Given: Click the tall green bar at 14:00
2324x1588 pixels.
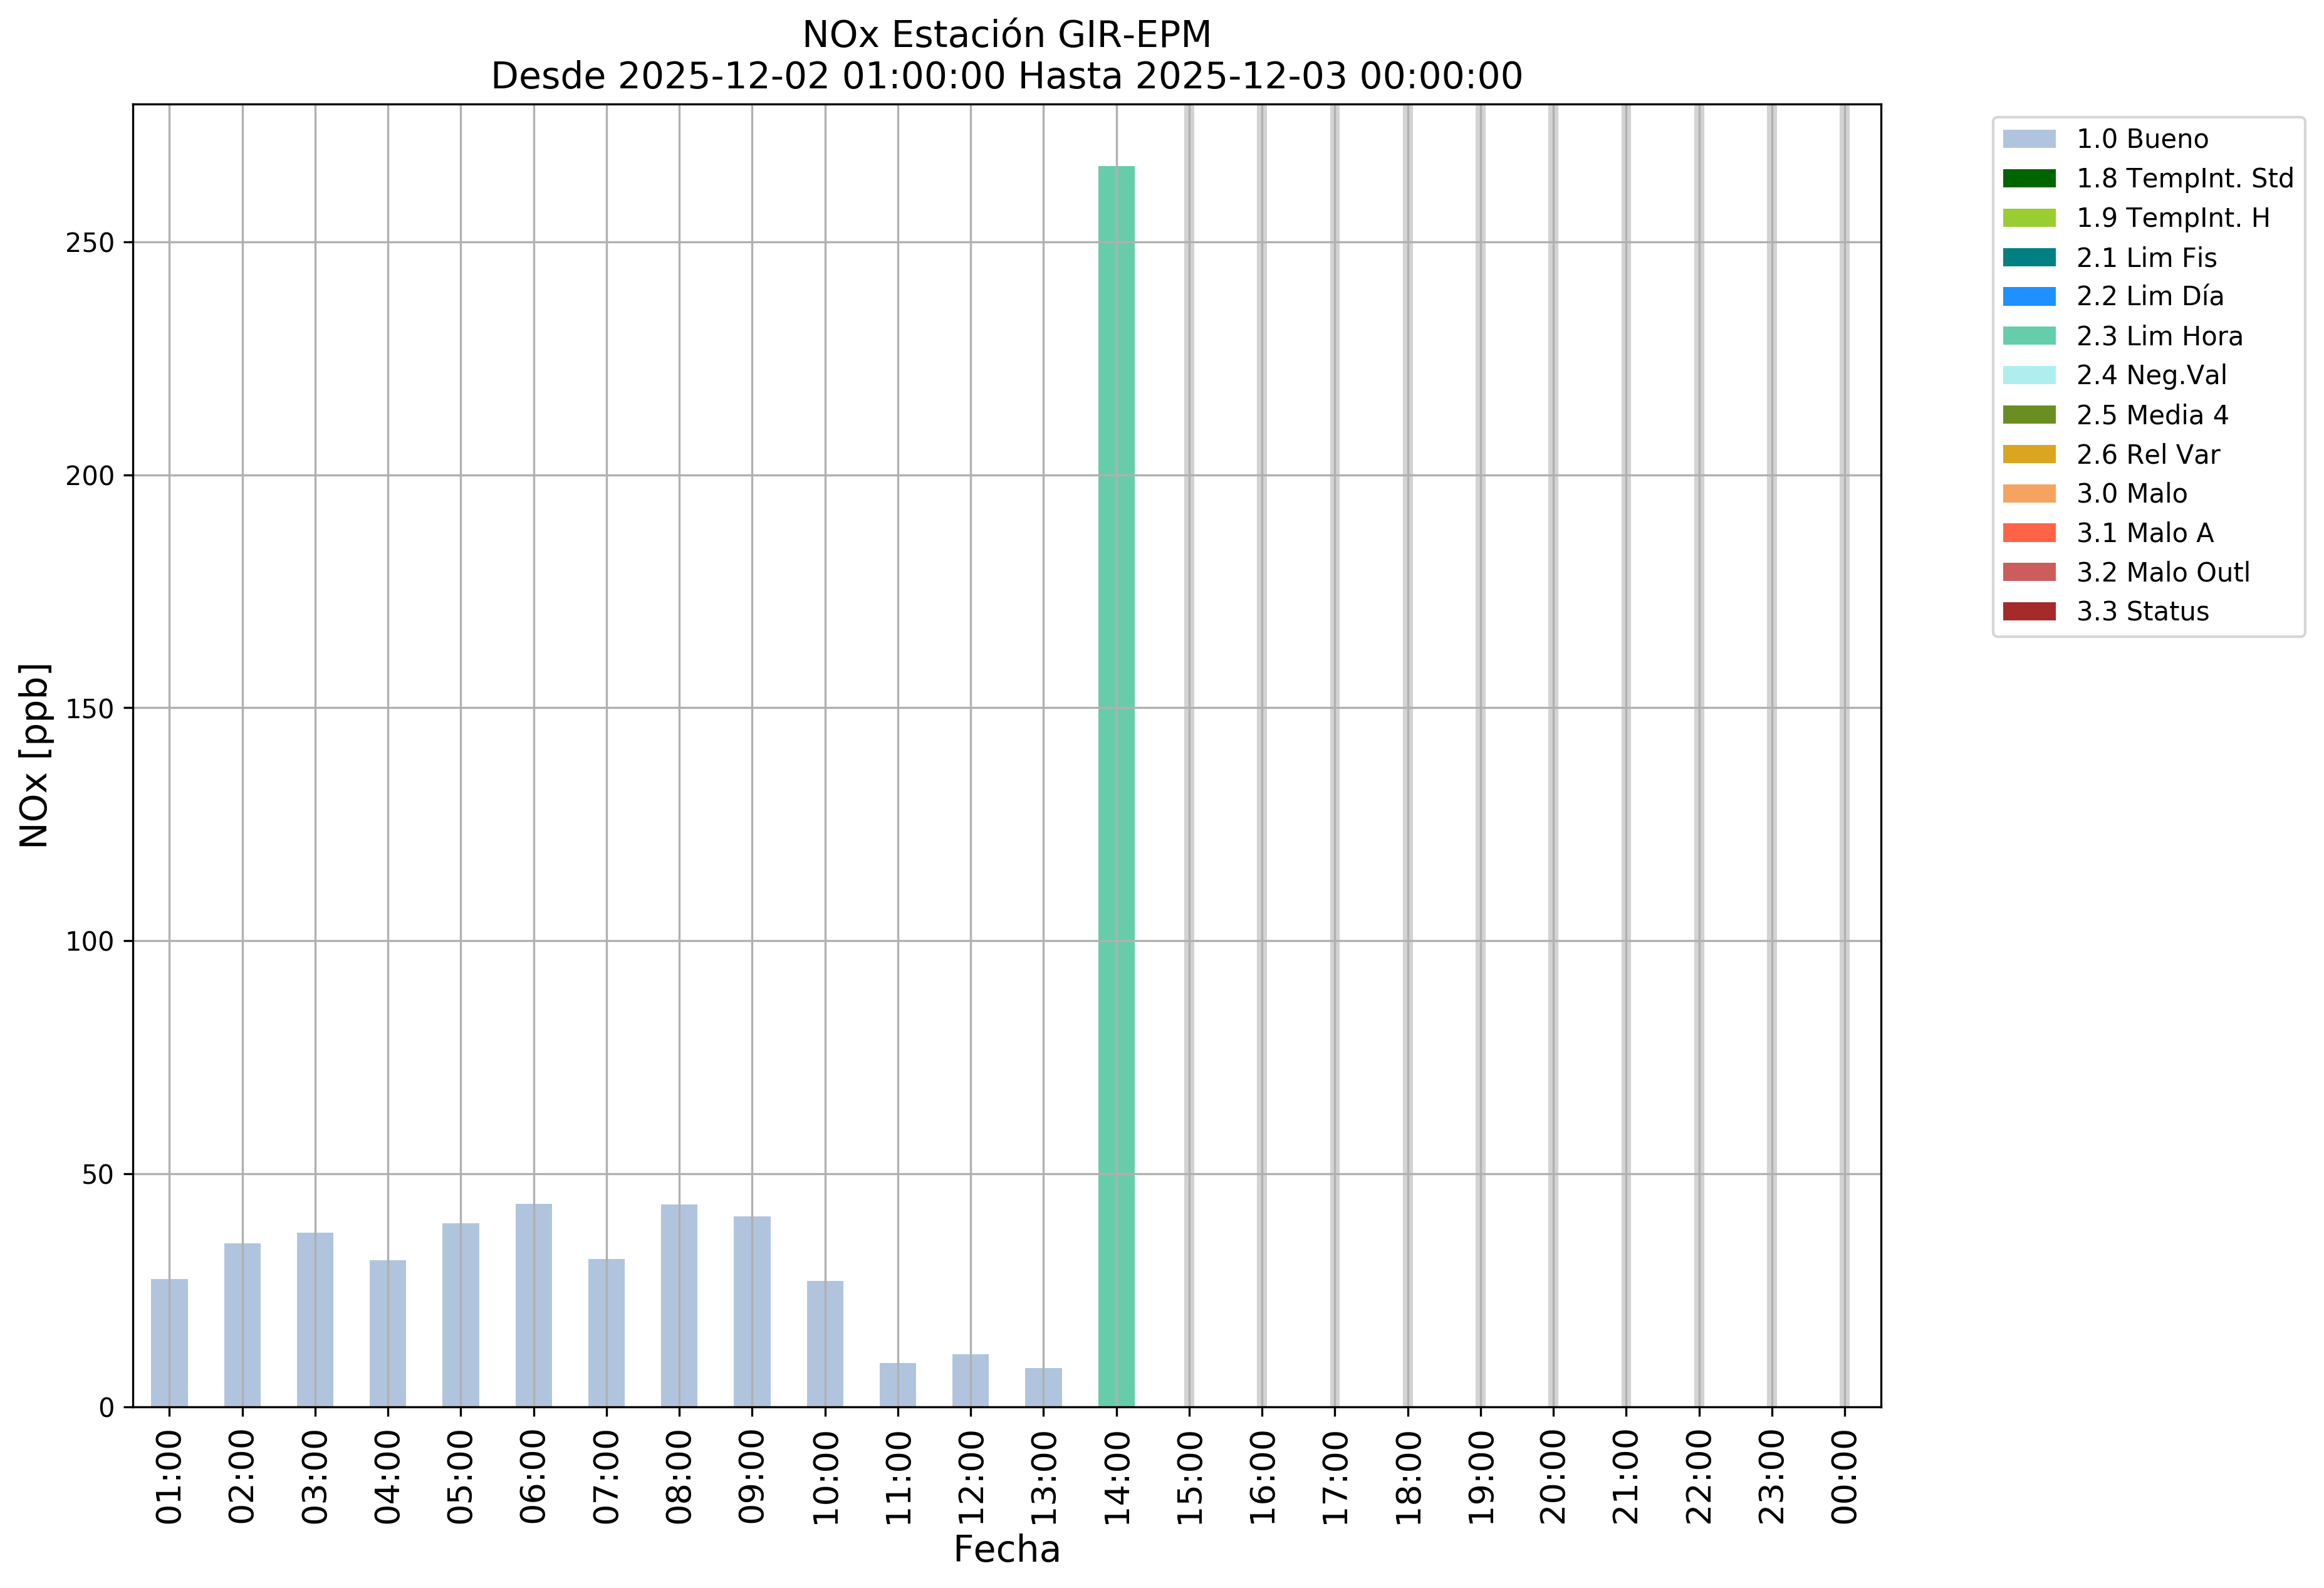Looking at the screenshot, I should pos(1116,786).
